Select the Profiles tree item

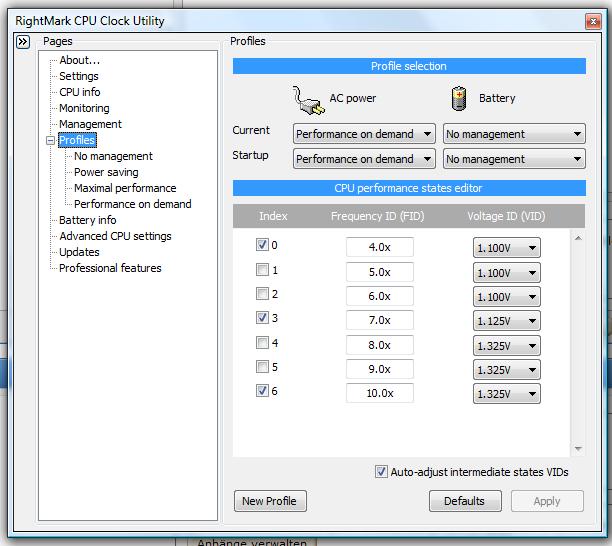point(77,140)
